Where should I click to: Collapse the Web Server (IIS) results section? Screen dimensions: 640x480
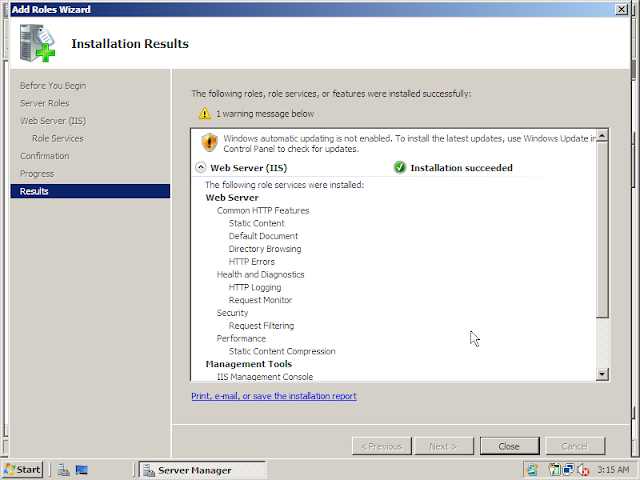click(200, 167)
